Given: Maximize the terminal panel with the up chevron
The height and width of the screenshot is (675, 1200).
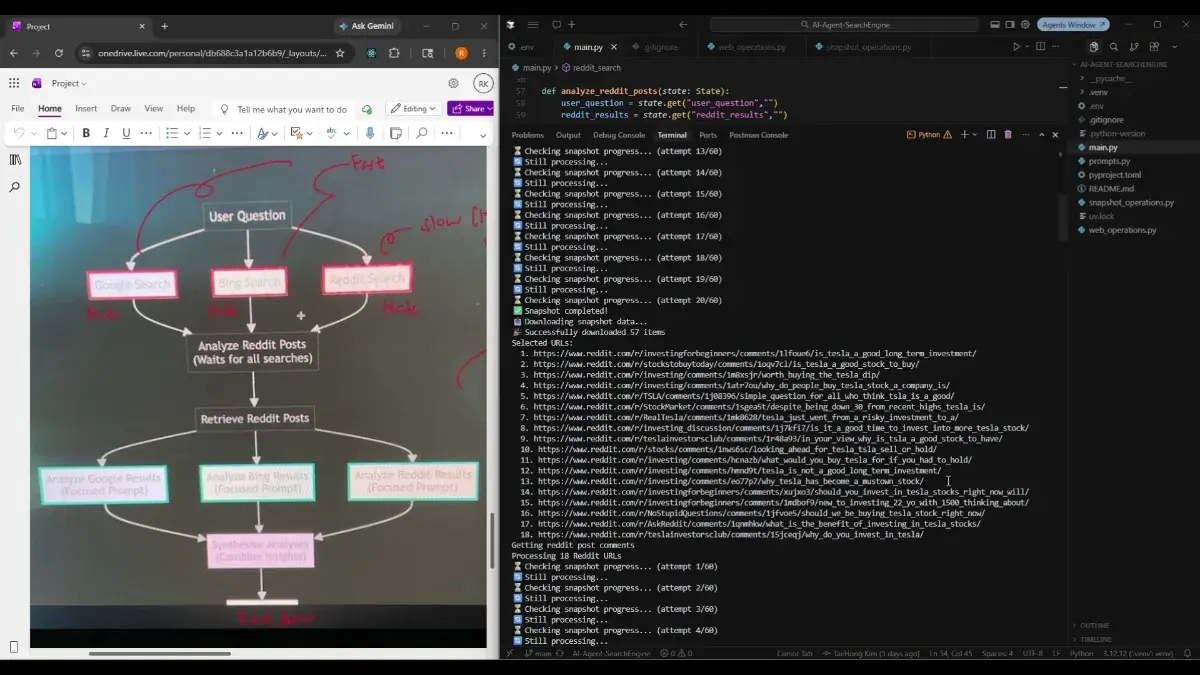Looking at the screenshot, I should 1041,135.
